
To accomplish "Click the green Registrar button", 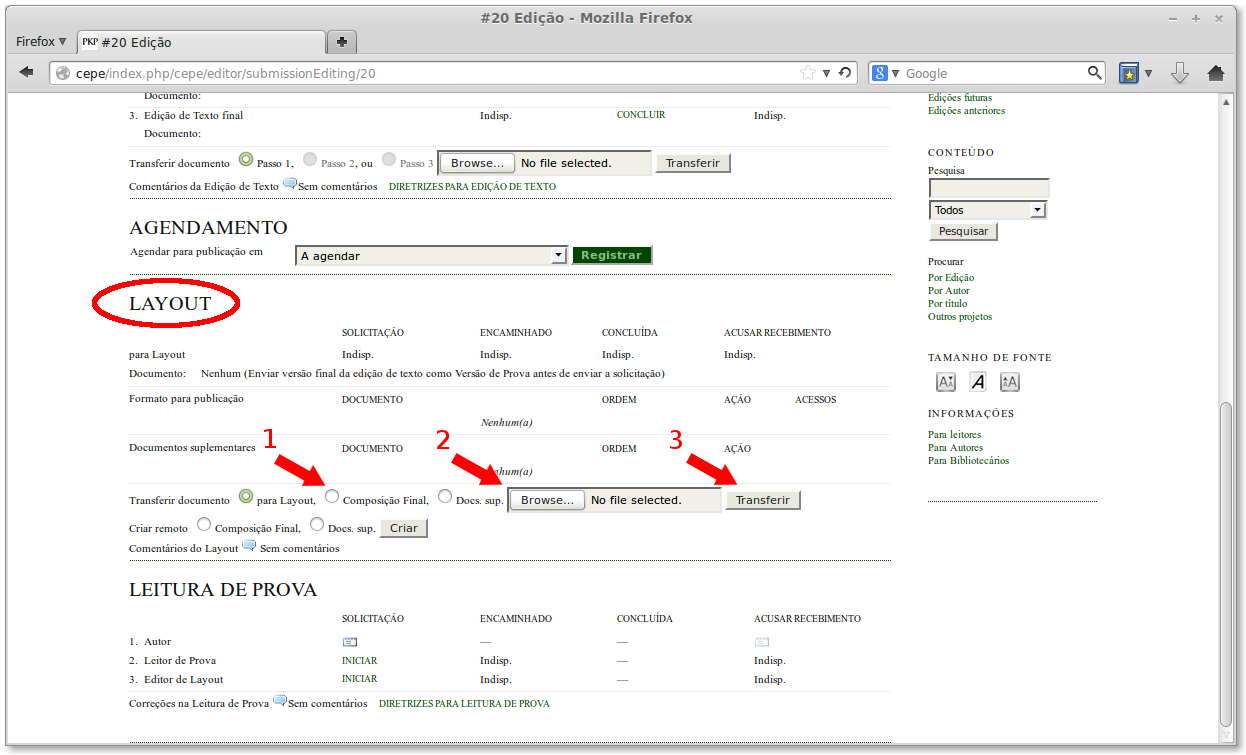I will pos(611,255).
